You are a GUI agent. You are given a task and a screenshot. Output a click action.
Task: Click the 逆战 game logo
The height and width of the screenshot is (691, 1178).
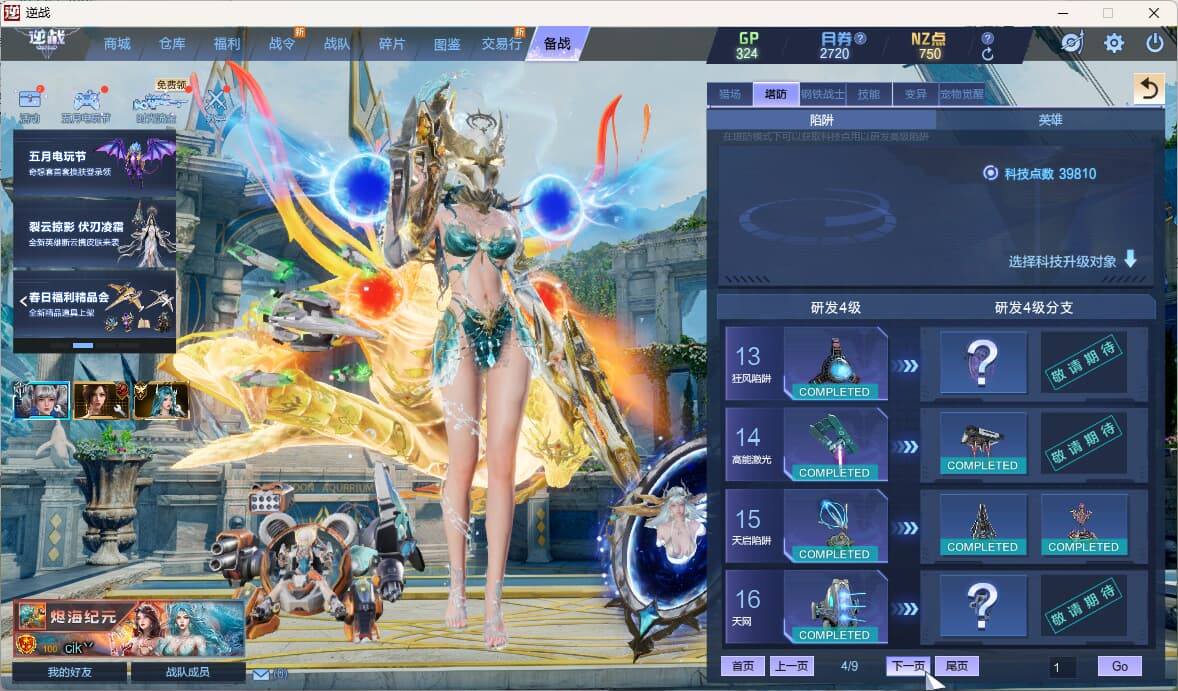[47, 40]
